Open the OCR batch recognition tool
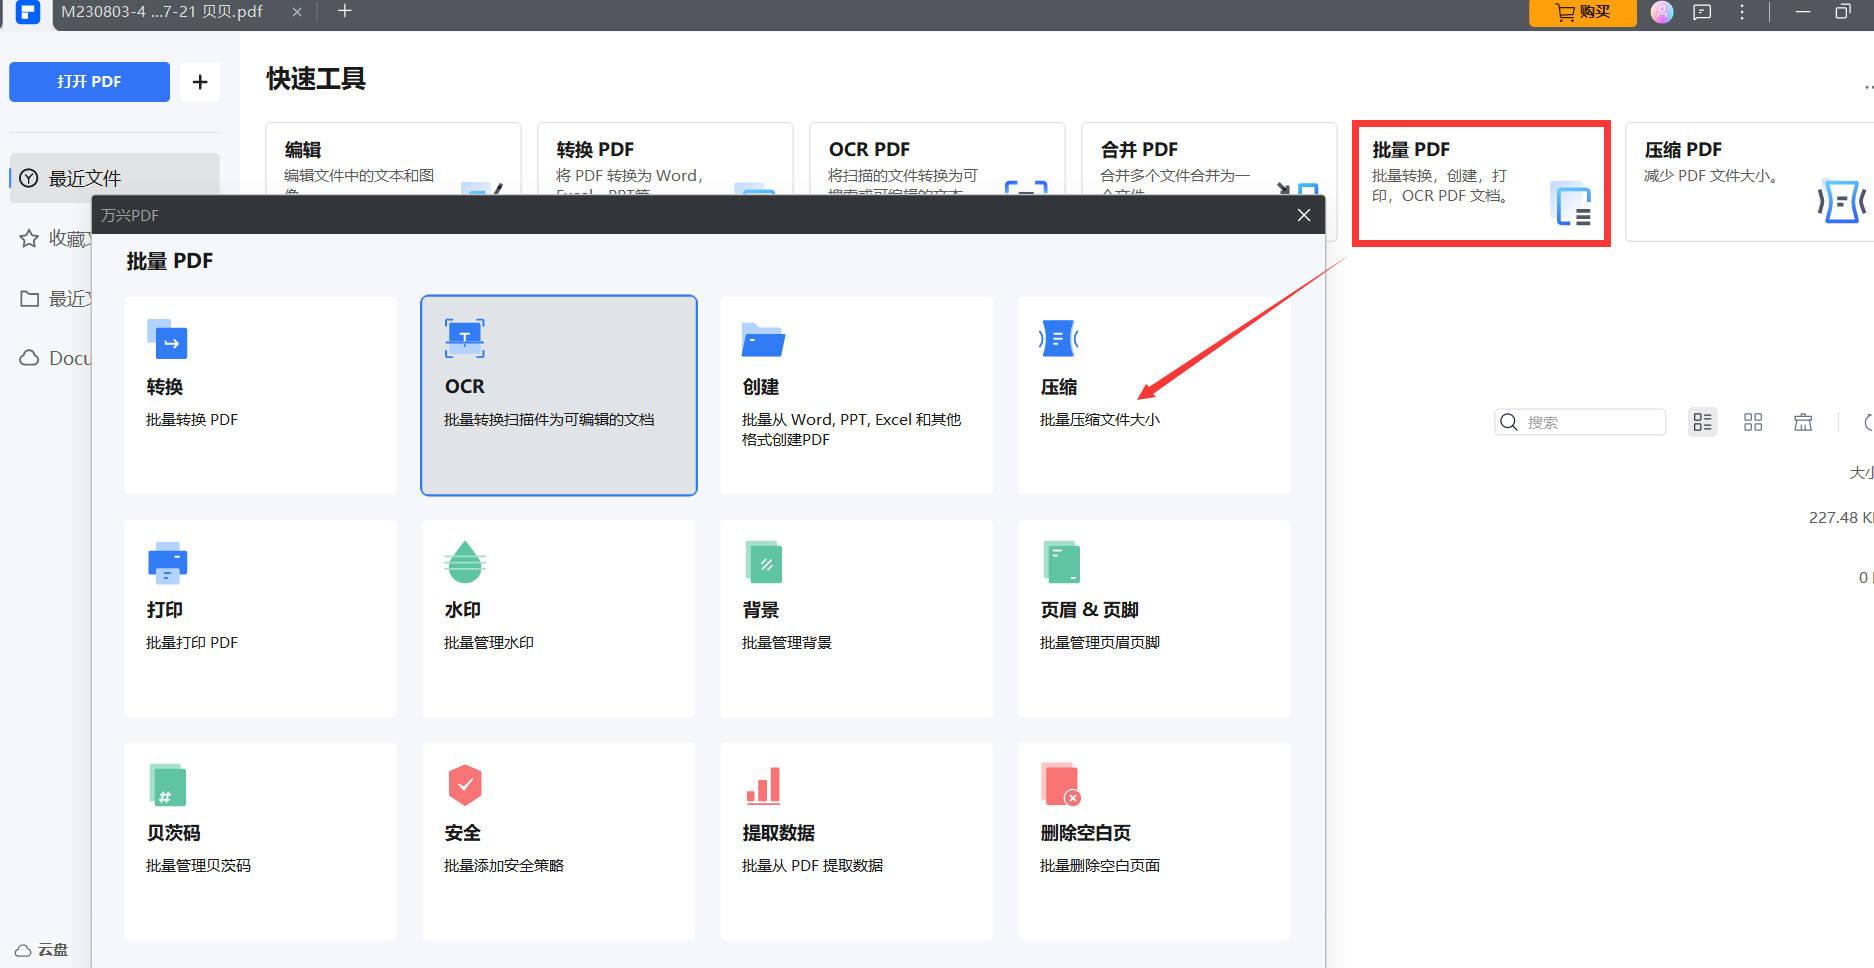 558,395
